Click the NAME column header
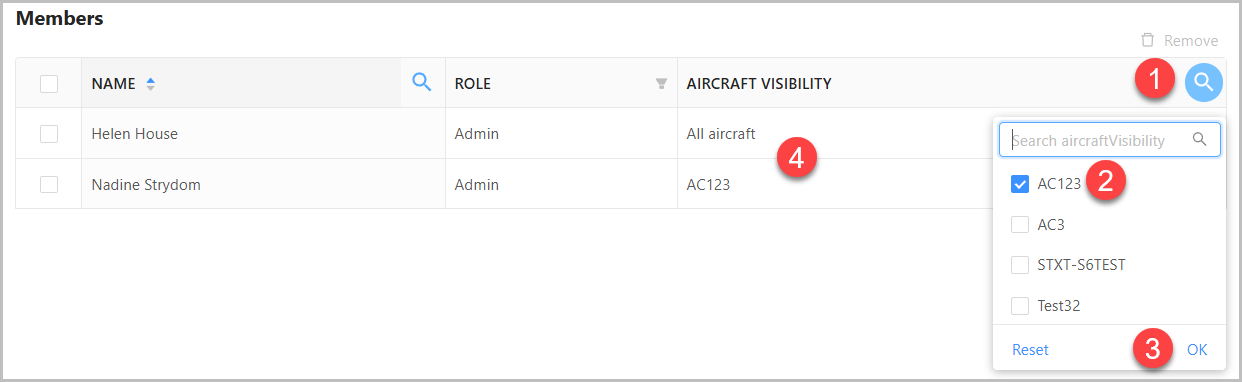This screenshot has width=1242, height=382. (x=113, y=84)
